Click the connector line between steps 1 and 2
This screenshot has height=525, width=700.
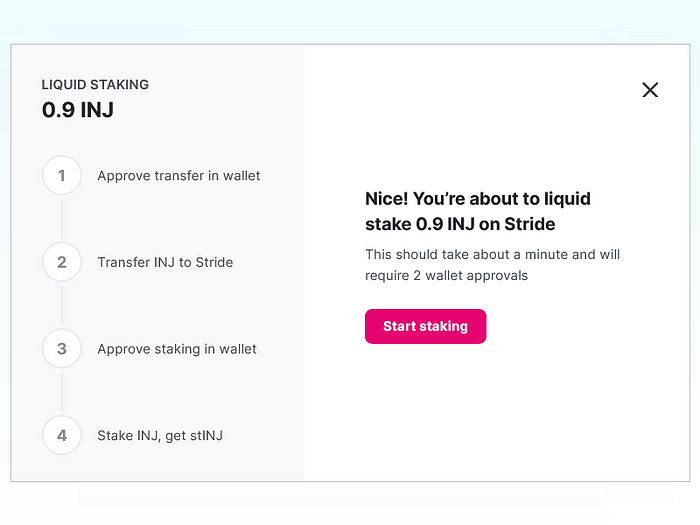(x=62, y=219)
